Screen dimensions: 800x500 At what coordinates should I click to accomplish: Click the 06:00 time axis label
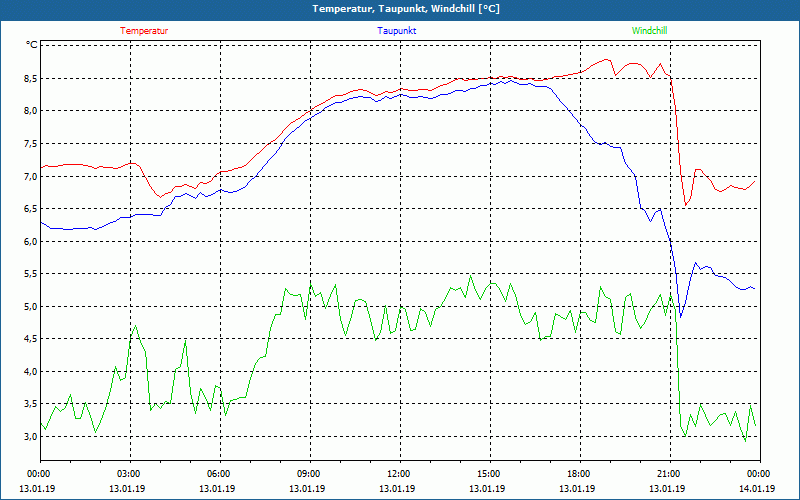(220, 474)
